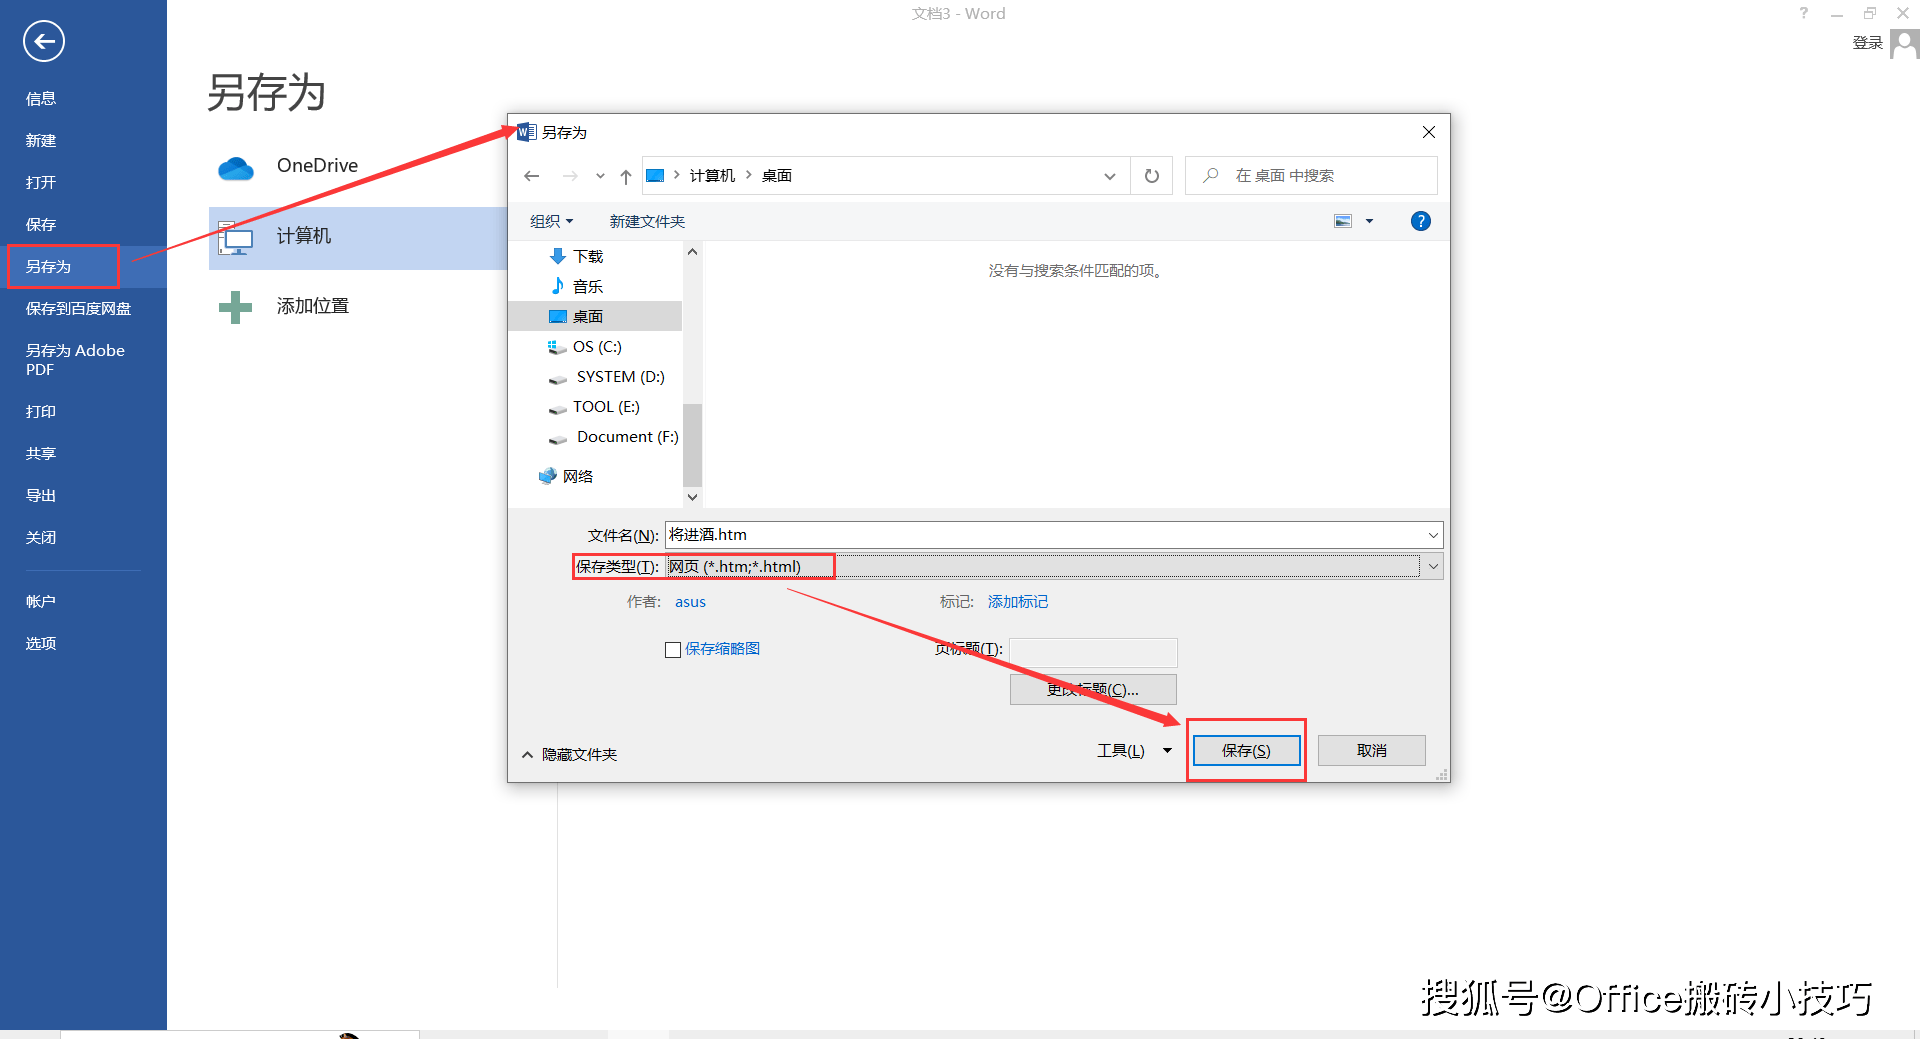The height and width of the screenshot is (1039, 1920).
Task: Click the back arrow circle in Word backstage
Action: click(44, 41)
